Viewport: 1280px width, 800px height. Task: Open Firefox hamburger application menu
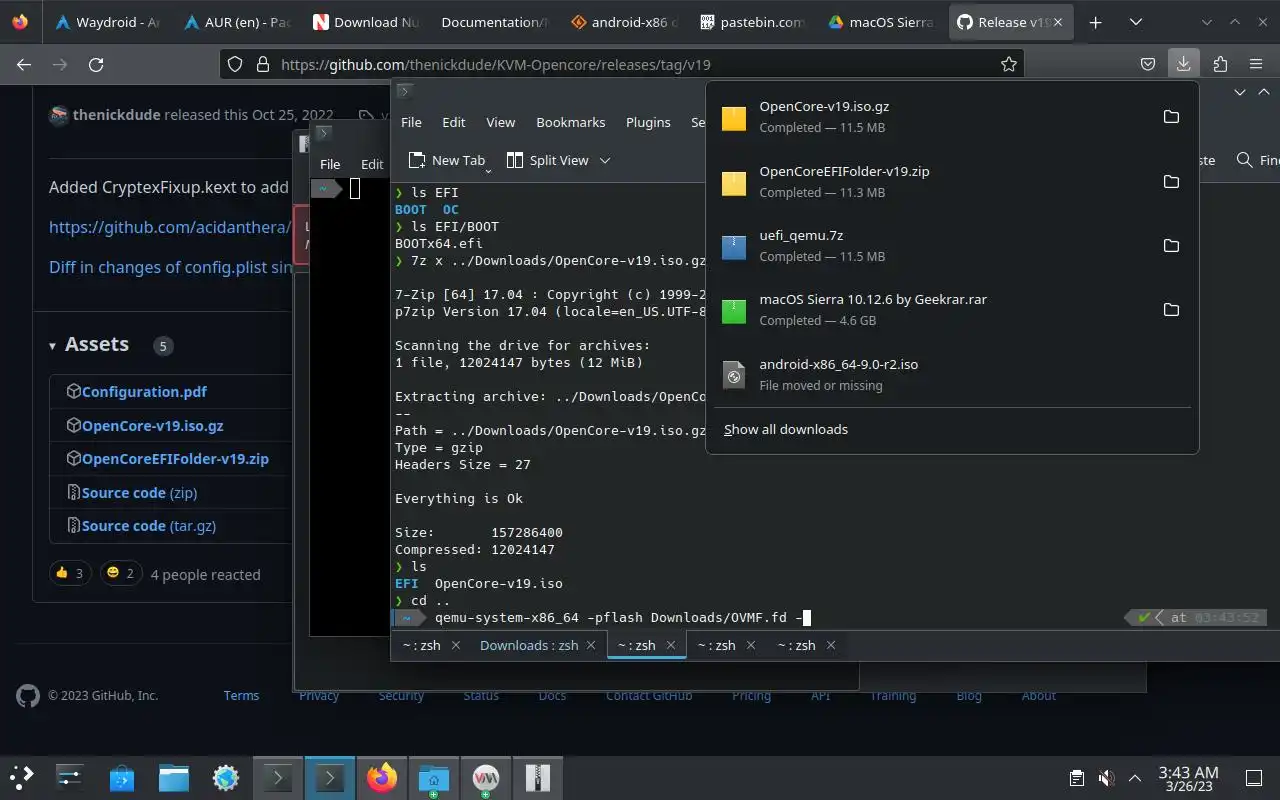coord(1256,64)
